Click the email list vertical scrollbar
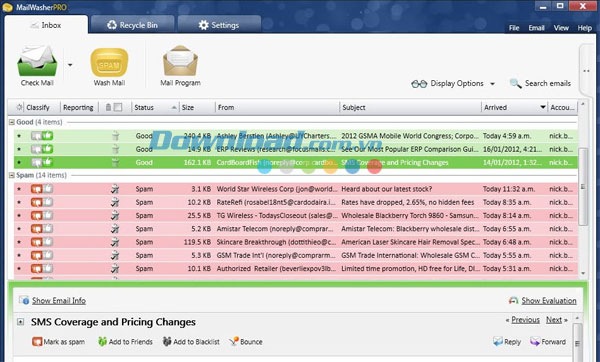Image resolution: width=600 pixels, height=362 pixels. click(x=583, y=187)
